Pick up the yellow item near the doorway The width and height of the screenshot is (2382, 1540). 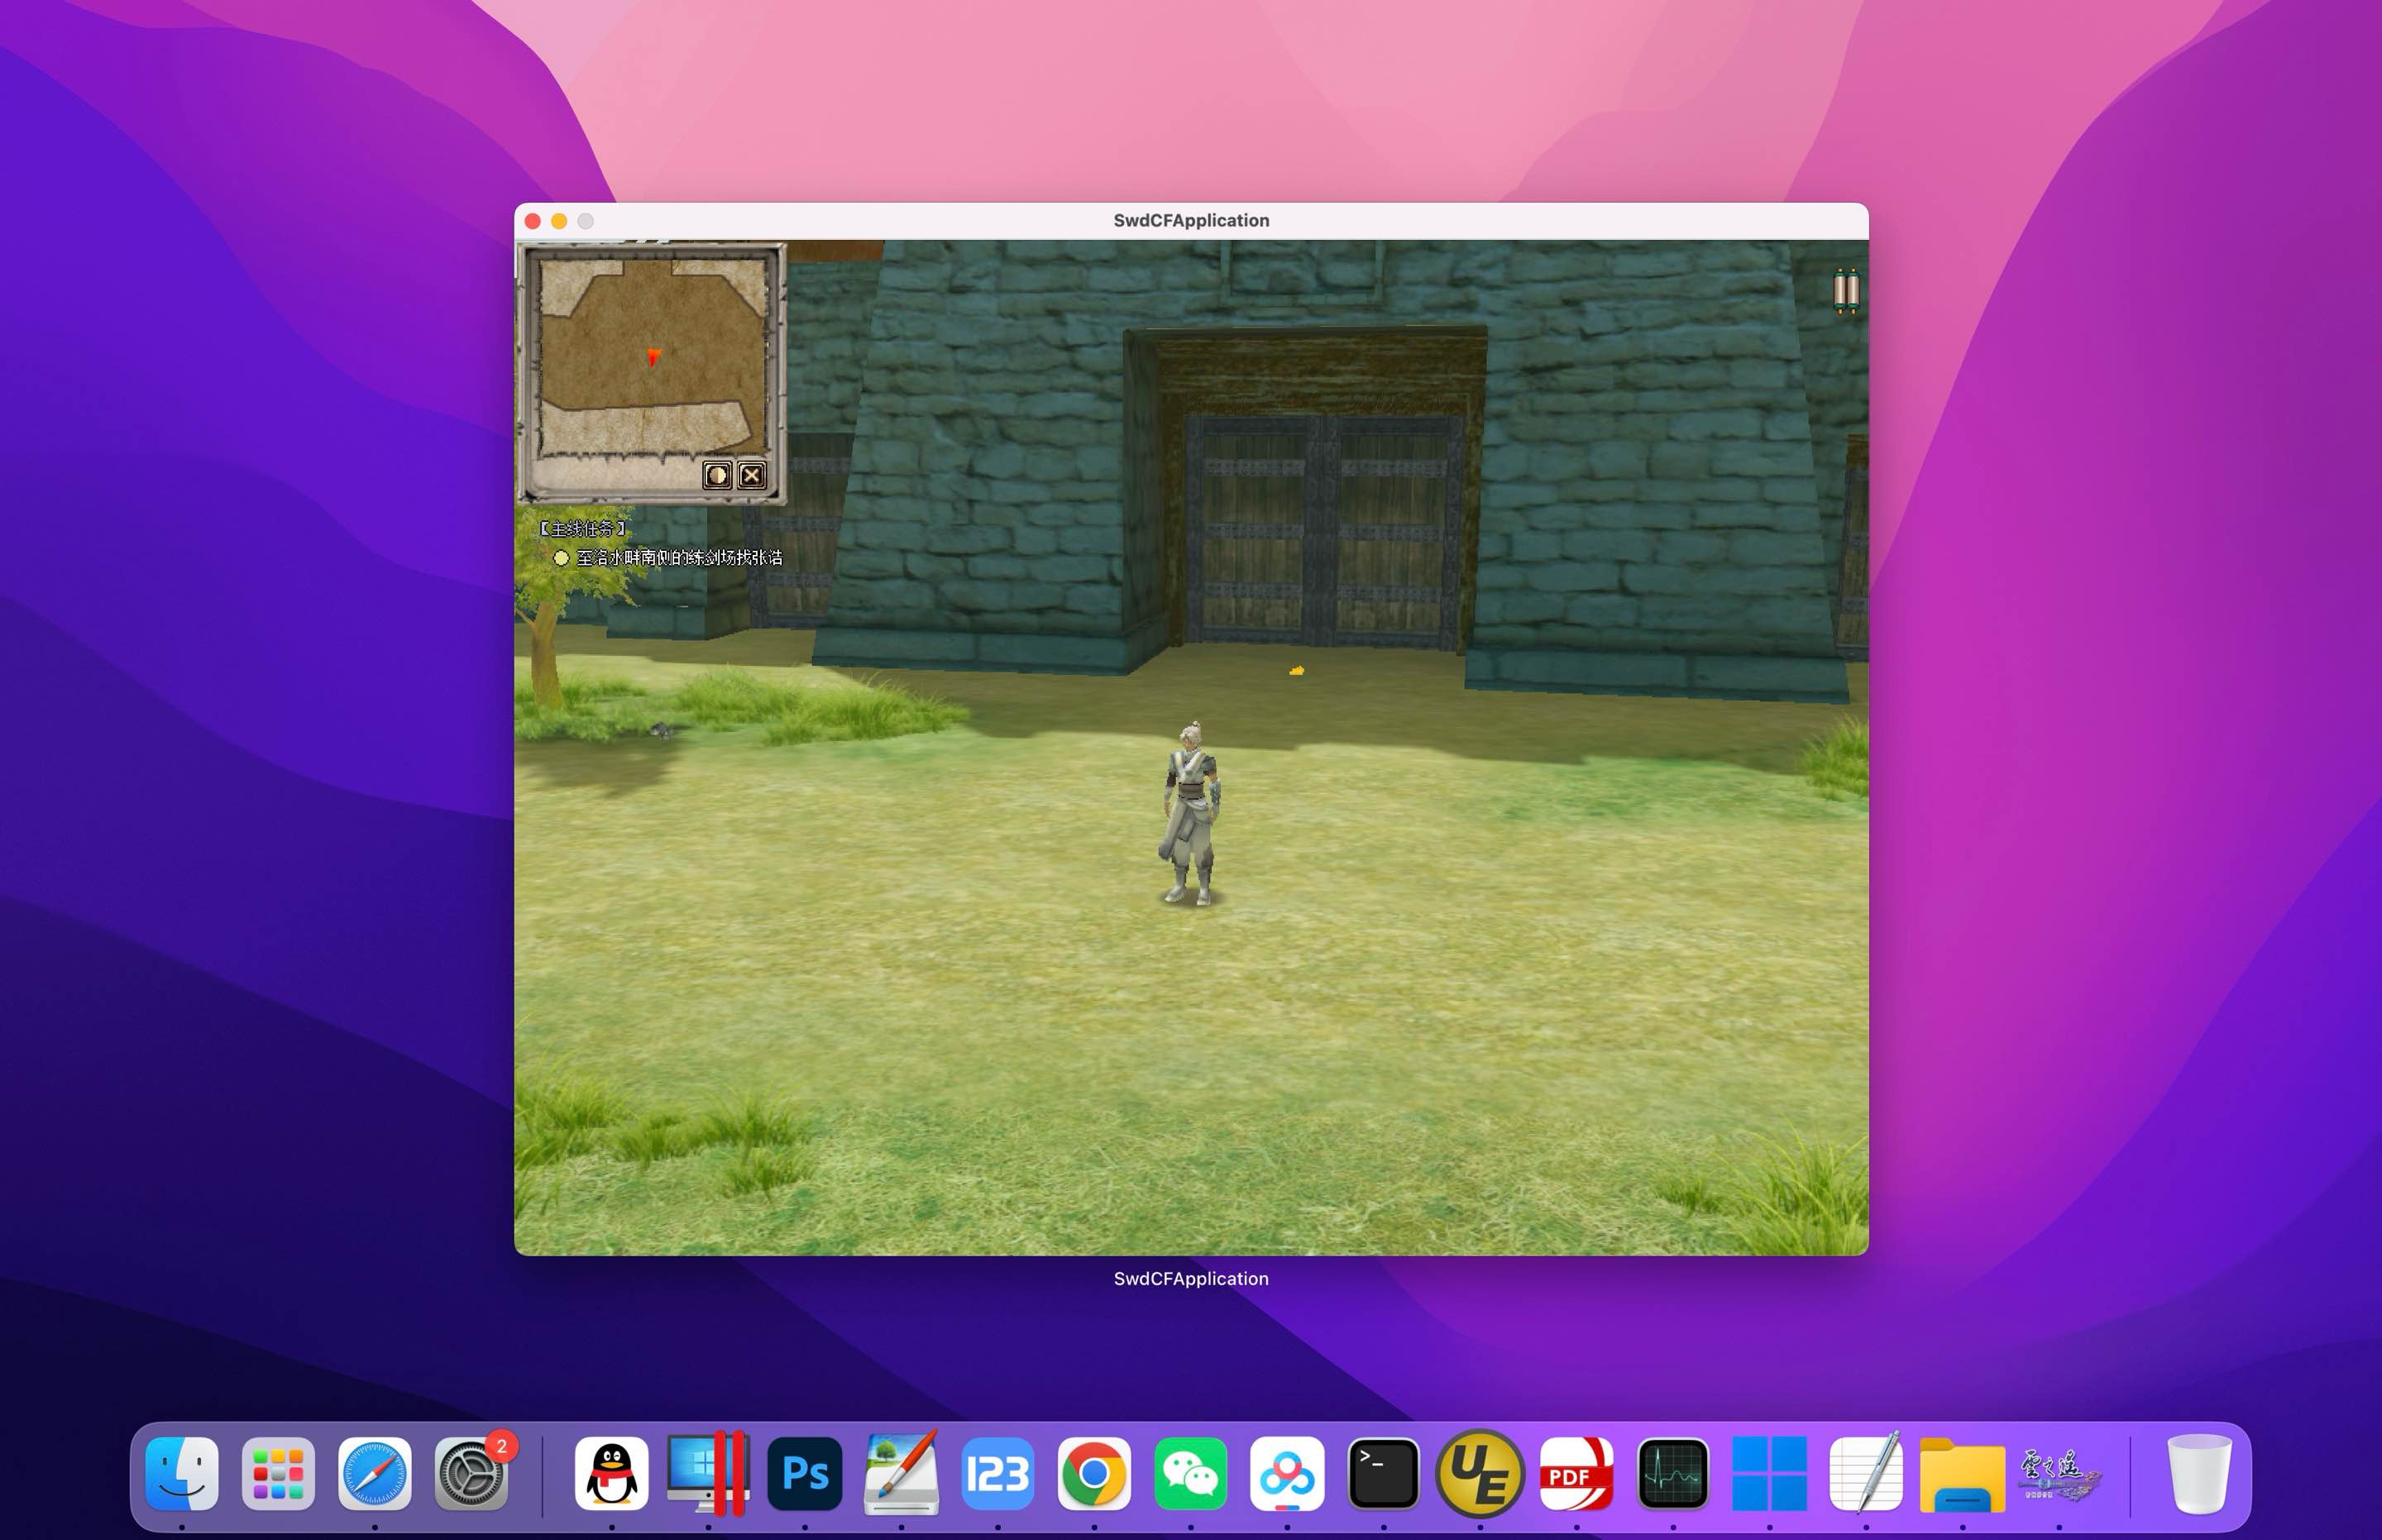click(x=1297, y=670)
